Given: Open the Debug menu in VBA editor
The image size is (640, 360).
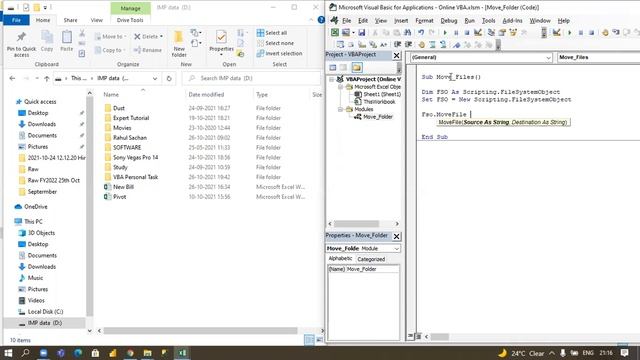Looking at the screenshot, I should [x=449, y=20].
